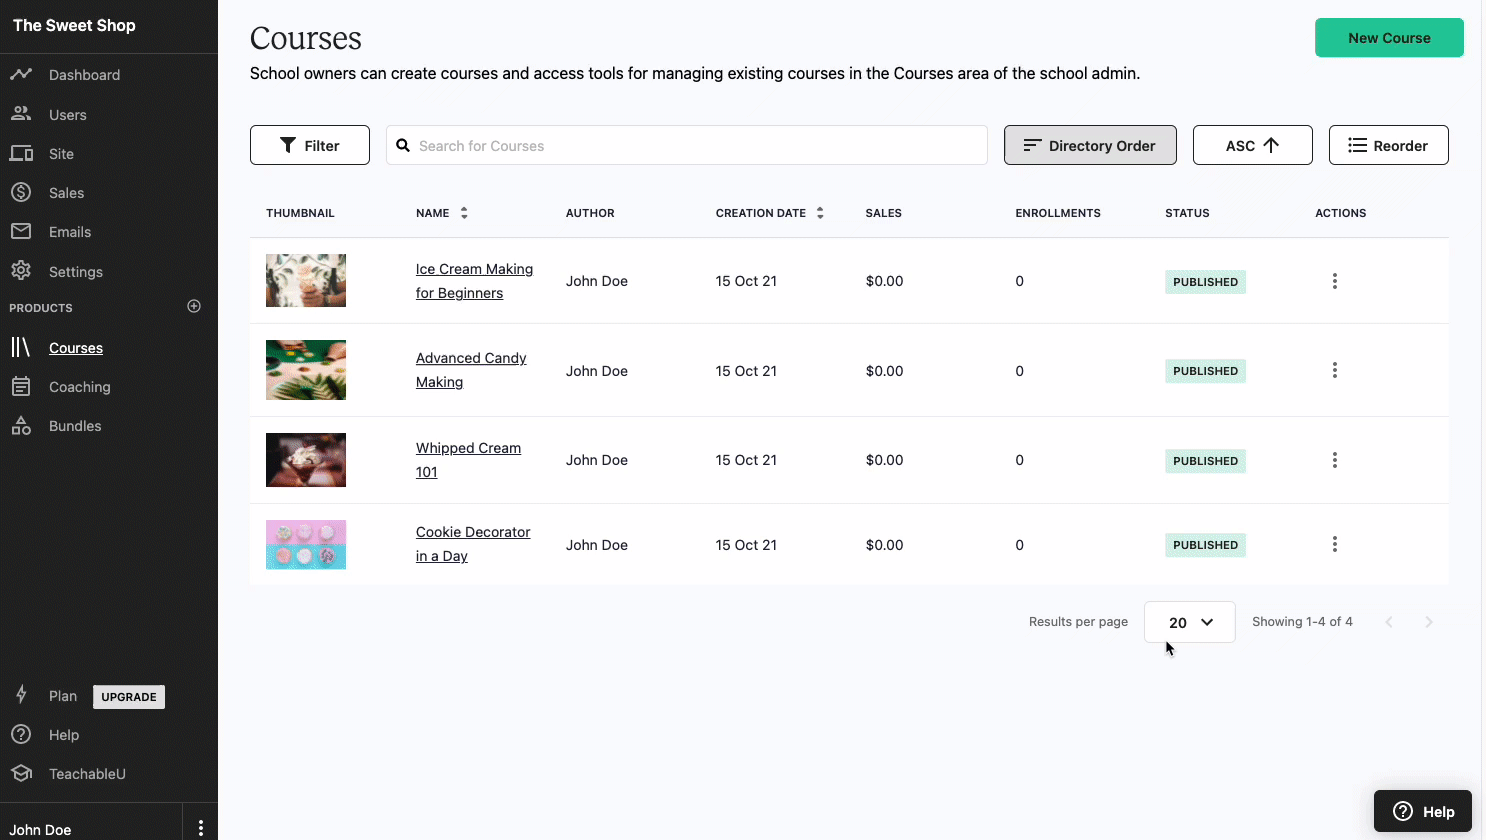The image size is (1486, 840).
Task: Click the Emails envelope icon
Action: [x=21, y=231]
